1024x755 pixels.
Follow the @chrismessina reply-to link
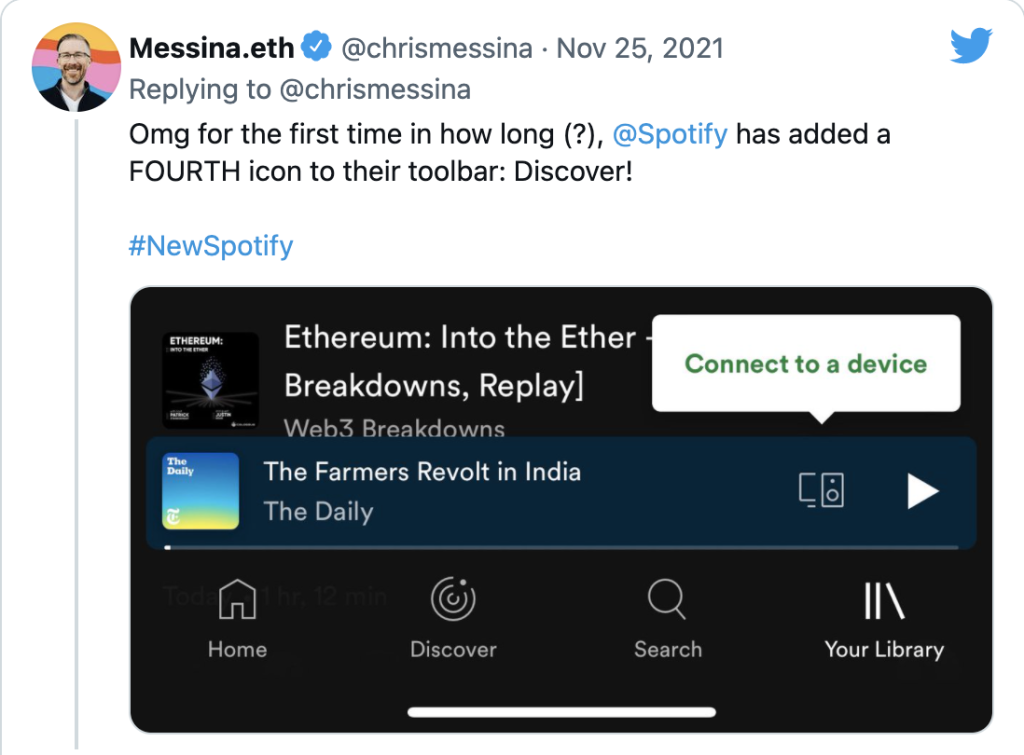(374, 90)
